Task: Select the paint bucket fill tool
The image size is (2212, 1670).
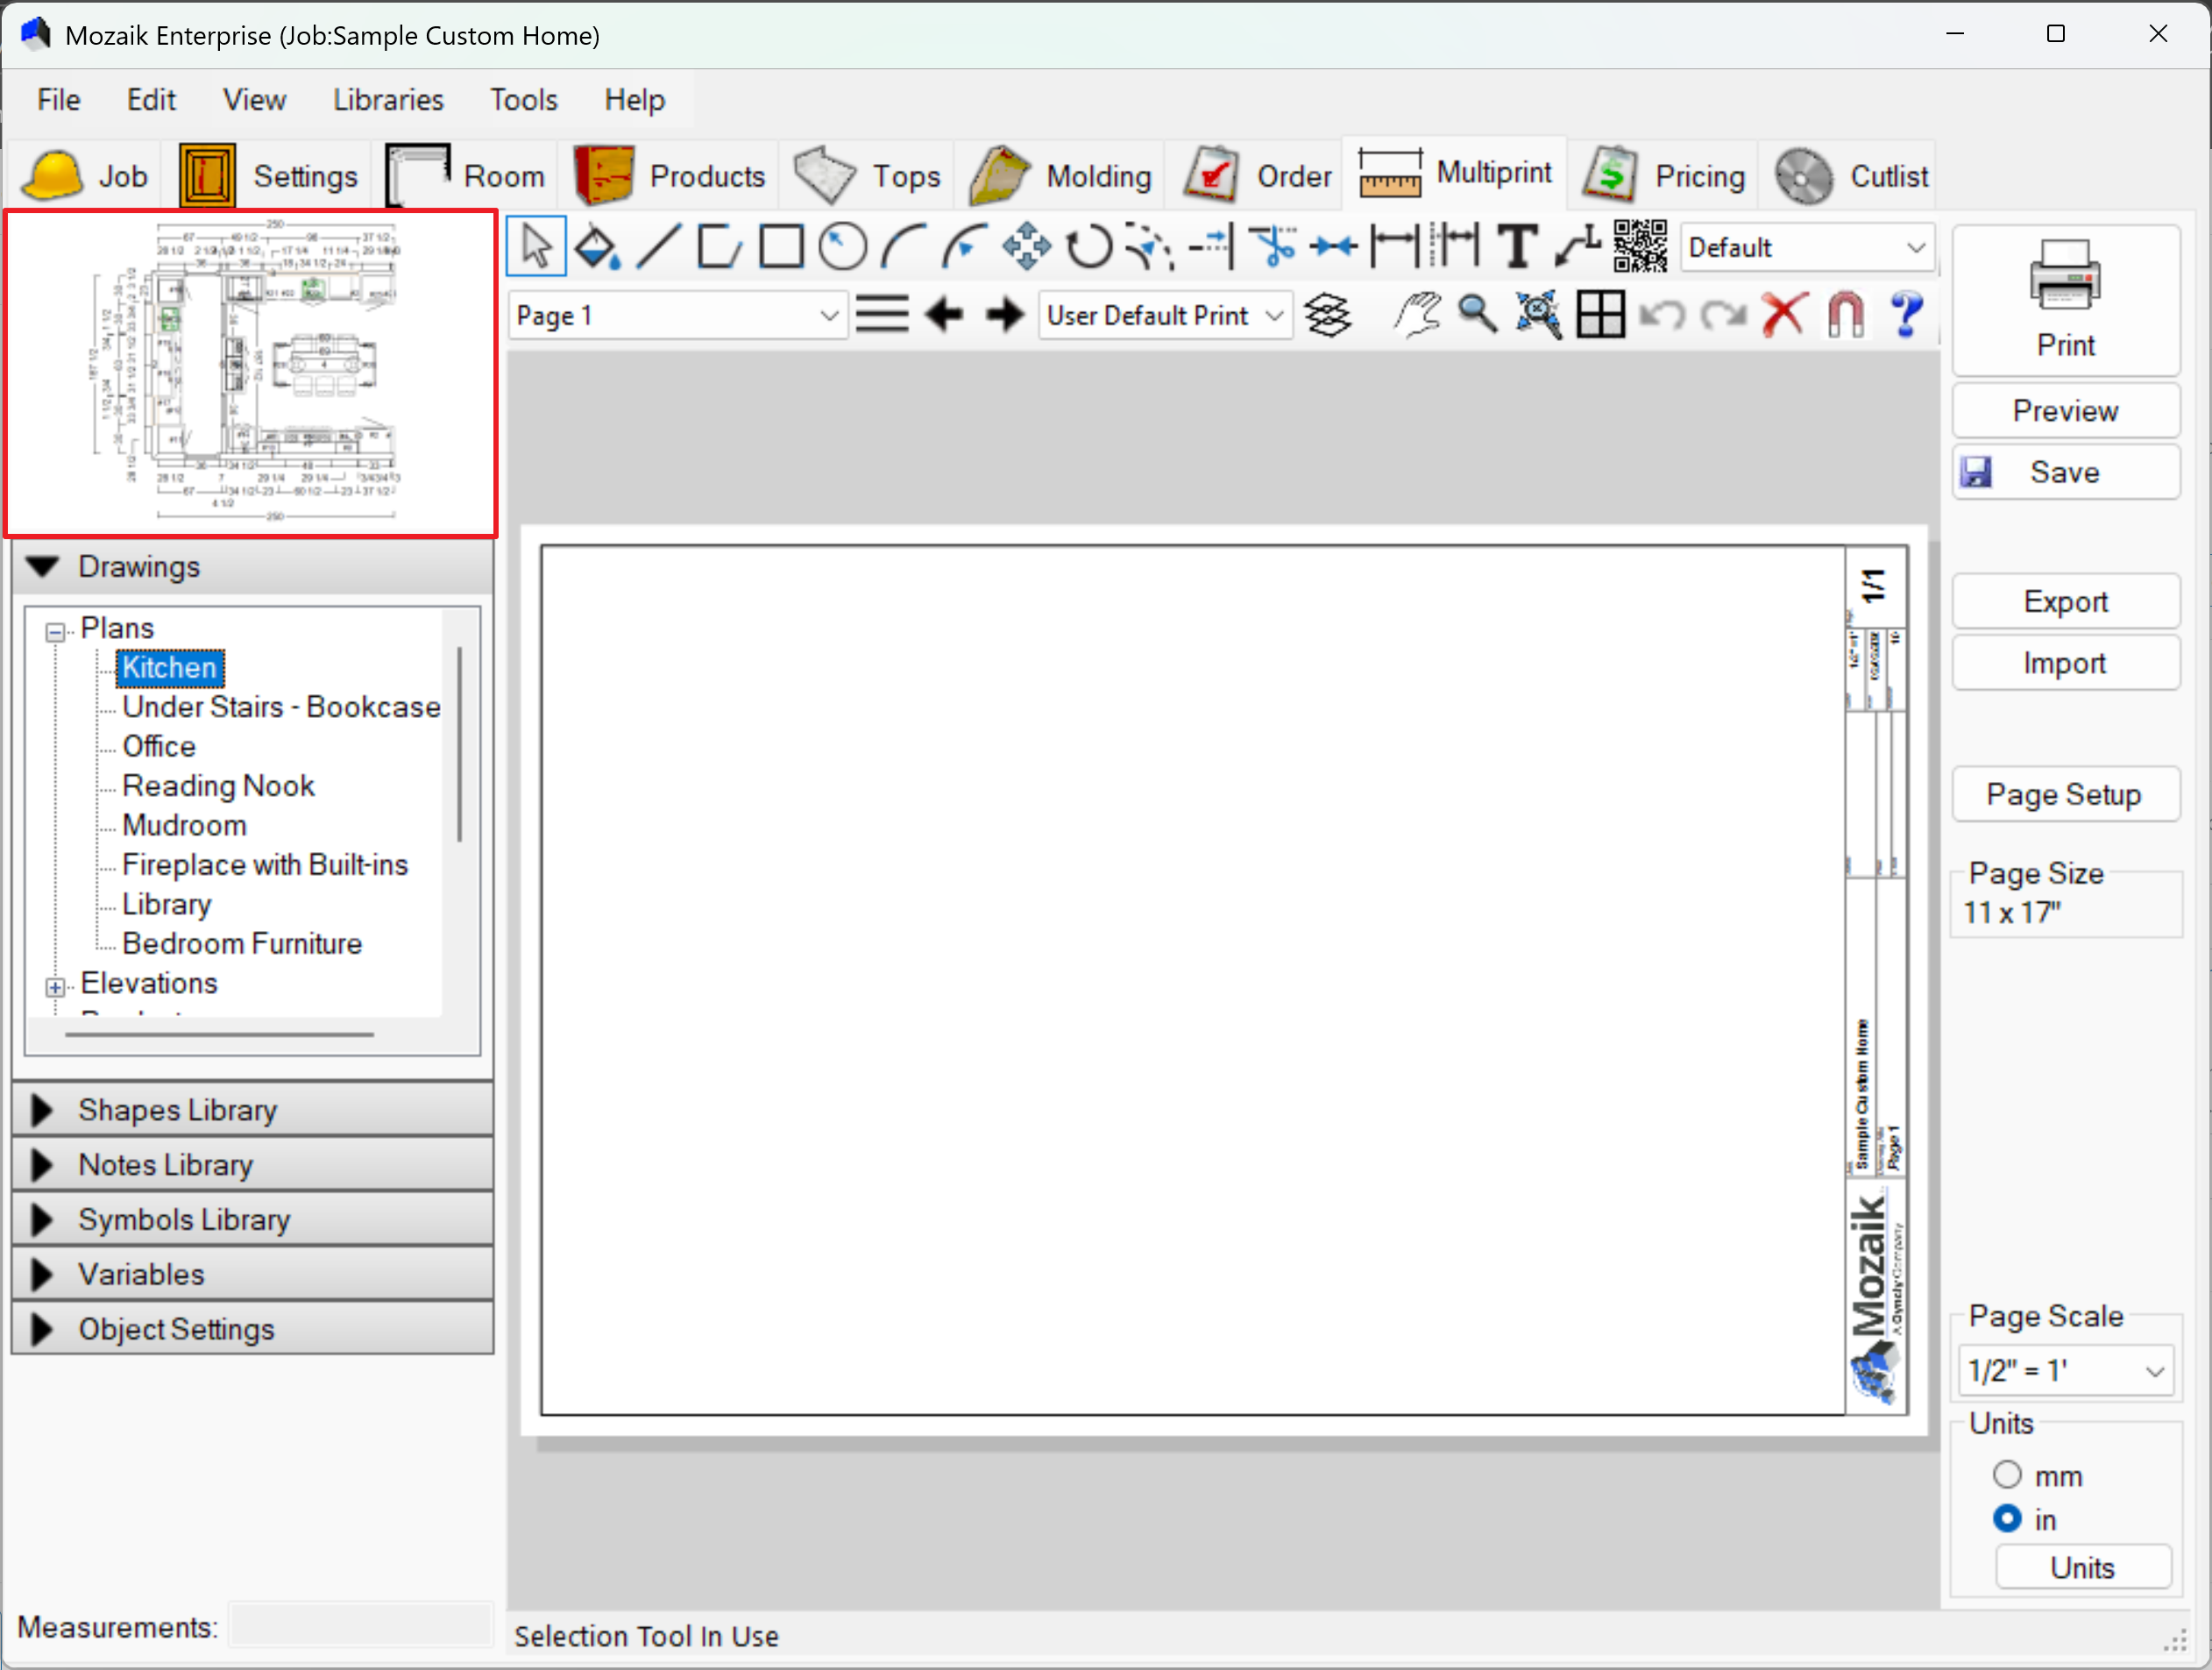Action: (x=597, y=247)
